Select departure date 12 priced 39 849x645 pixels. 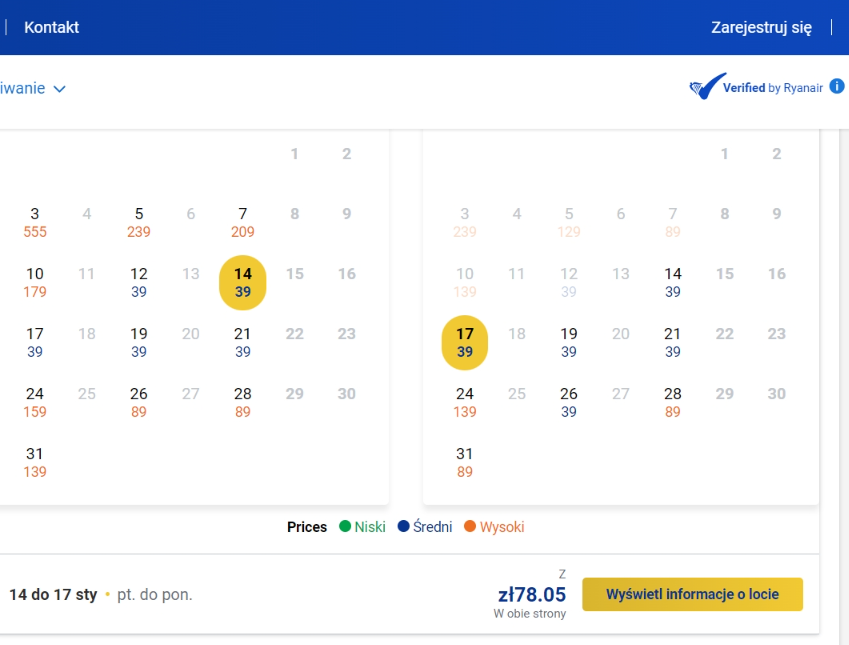tap(139, 282)
